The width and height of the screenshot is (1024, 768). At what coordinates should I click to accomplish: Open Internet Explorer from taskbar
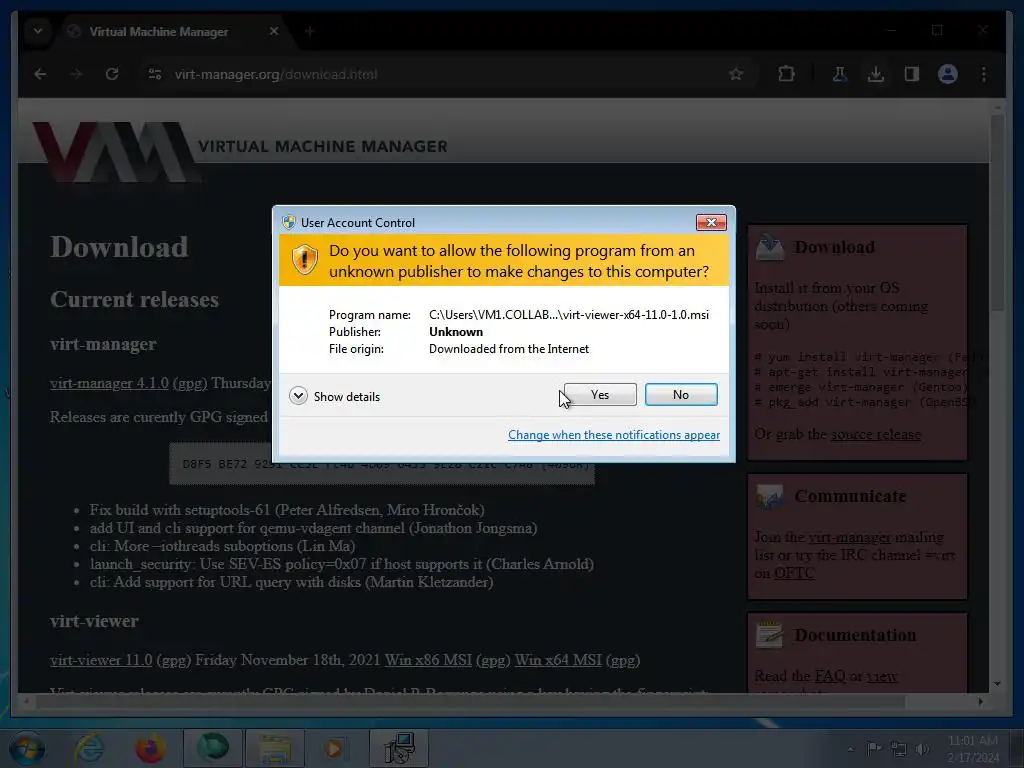coord(89,748)
